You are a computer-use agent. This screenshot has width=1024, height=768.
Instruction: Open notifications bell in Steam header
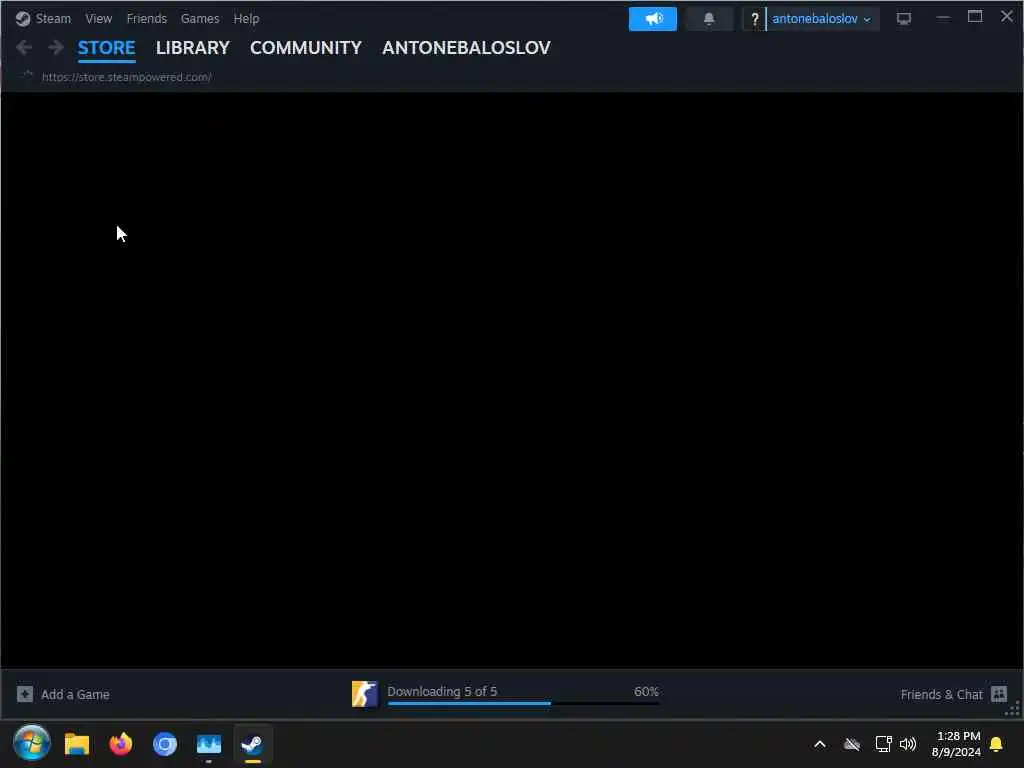(709, 19)
